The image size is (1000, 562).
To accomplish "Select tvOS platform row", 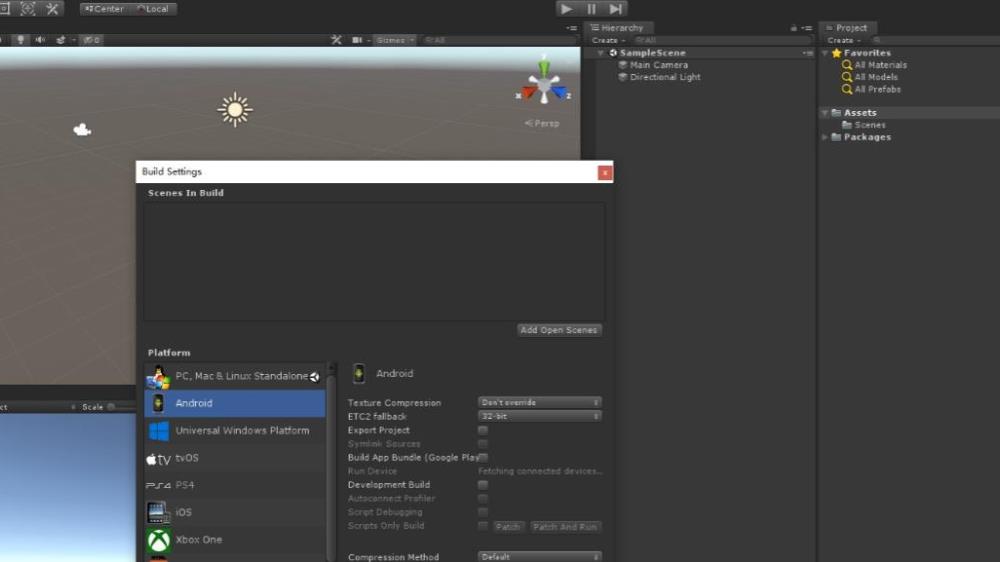I will tap(235, 458).
